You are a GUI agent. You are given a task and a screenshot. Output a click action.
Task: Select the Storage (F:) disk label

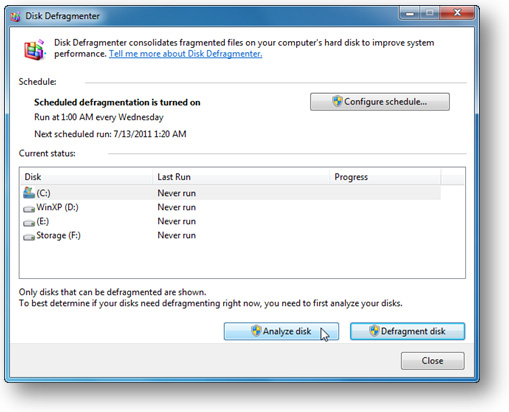[x=58, y=236]
